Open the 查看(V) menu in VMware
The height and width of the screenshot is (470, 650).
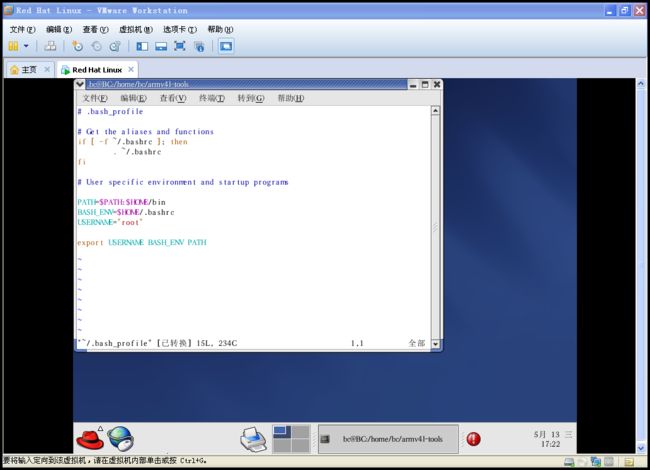click(x=95, y=29)
